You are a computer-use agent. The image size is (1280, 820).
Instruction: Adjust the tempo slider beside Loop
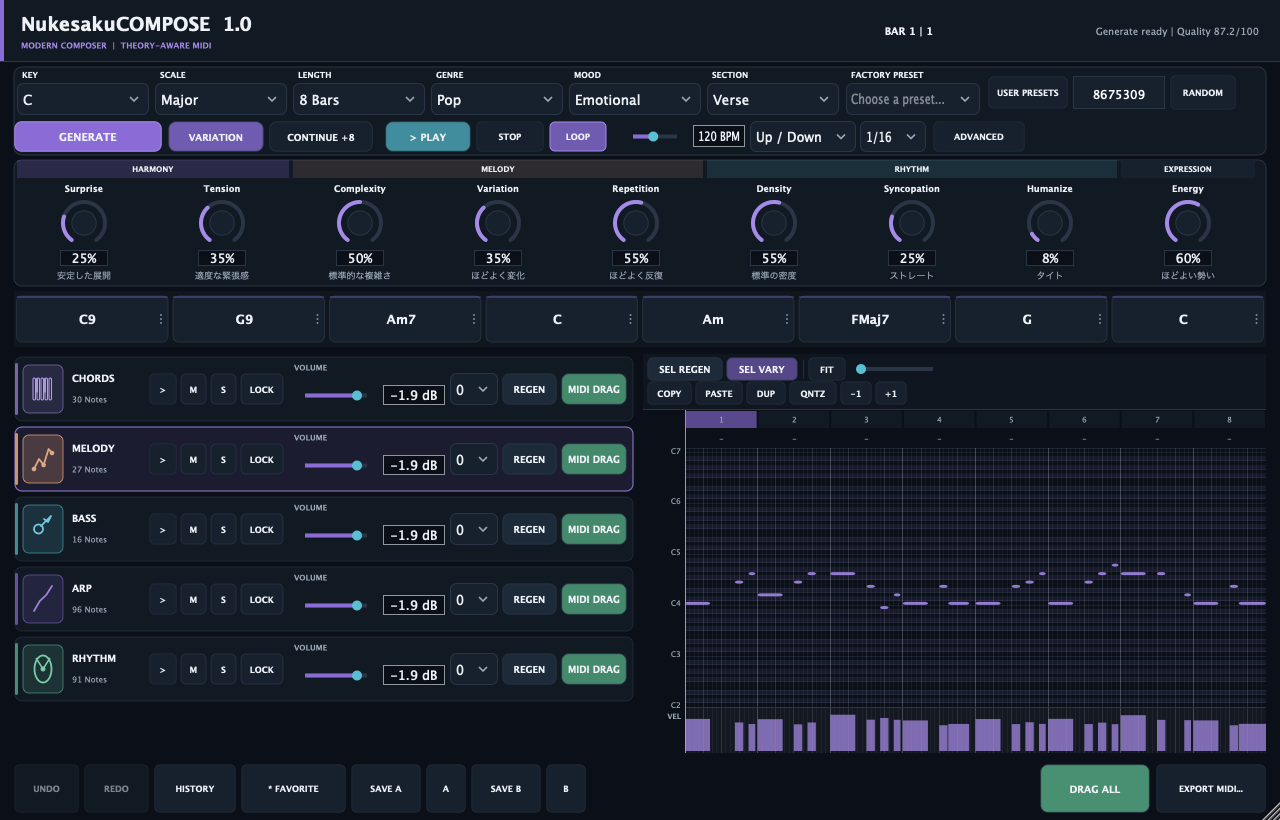pyautogui.click(x=655, y=136)
